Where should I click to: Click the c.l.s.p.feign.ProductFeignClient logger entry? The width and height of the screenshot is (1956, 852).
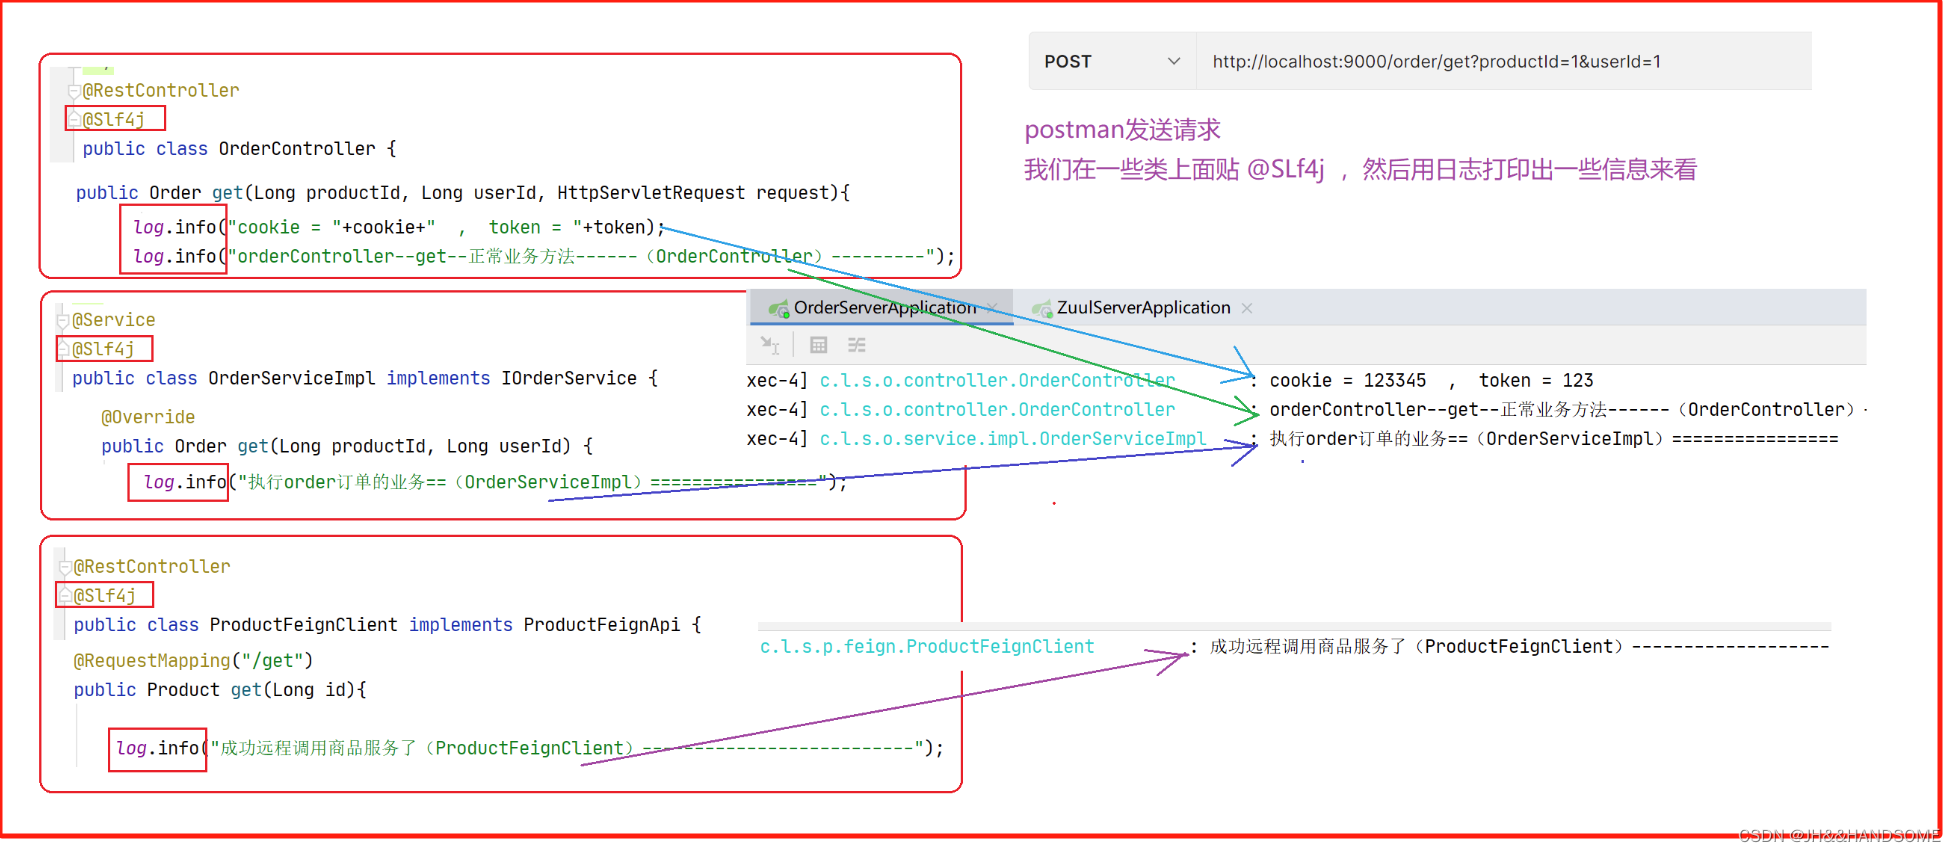point(927,646)
